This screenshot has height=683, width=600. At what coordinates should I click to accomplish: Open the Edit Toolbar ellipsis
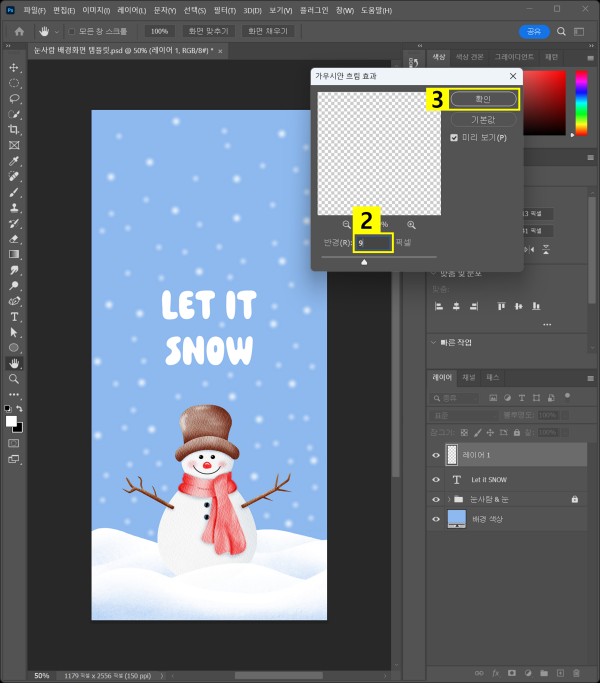tap(14, 394)
